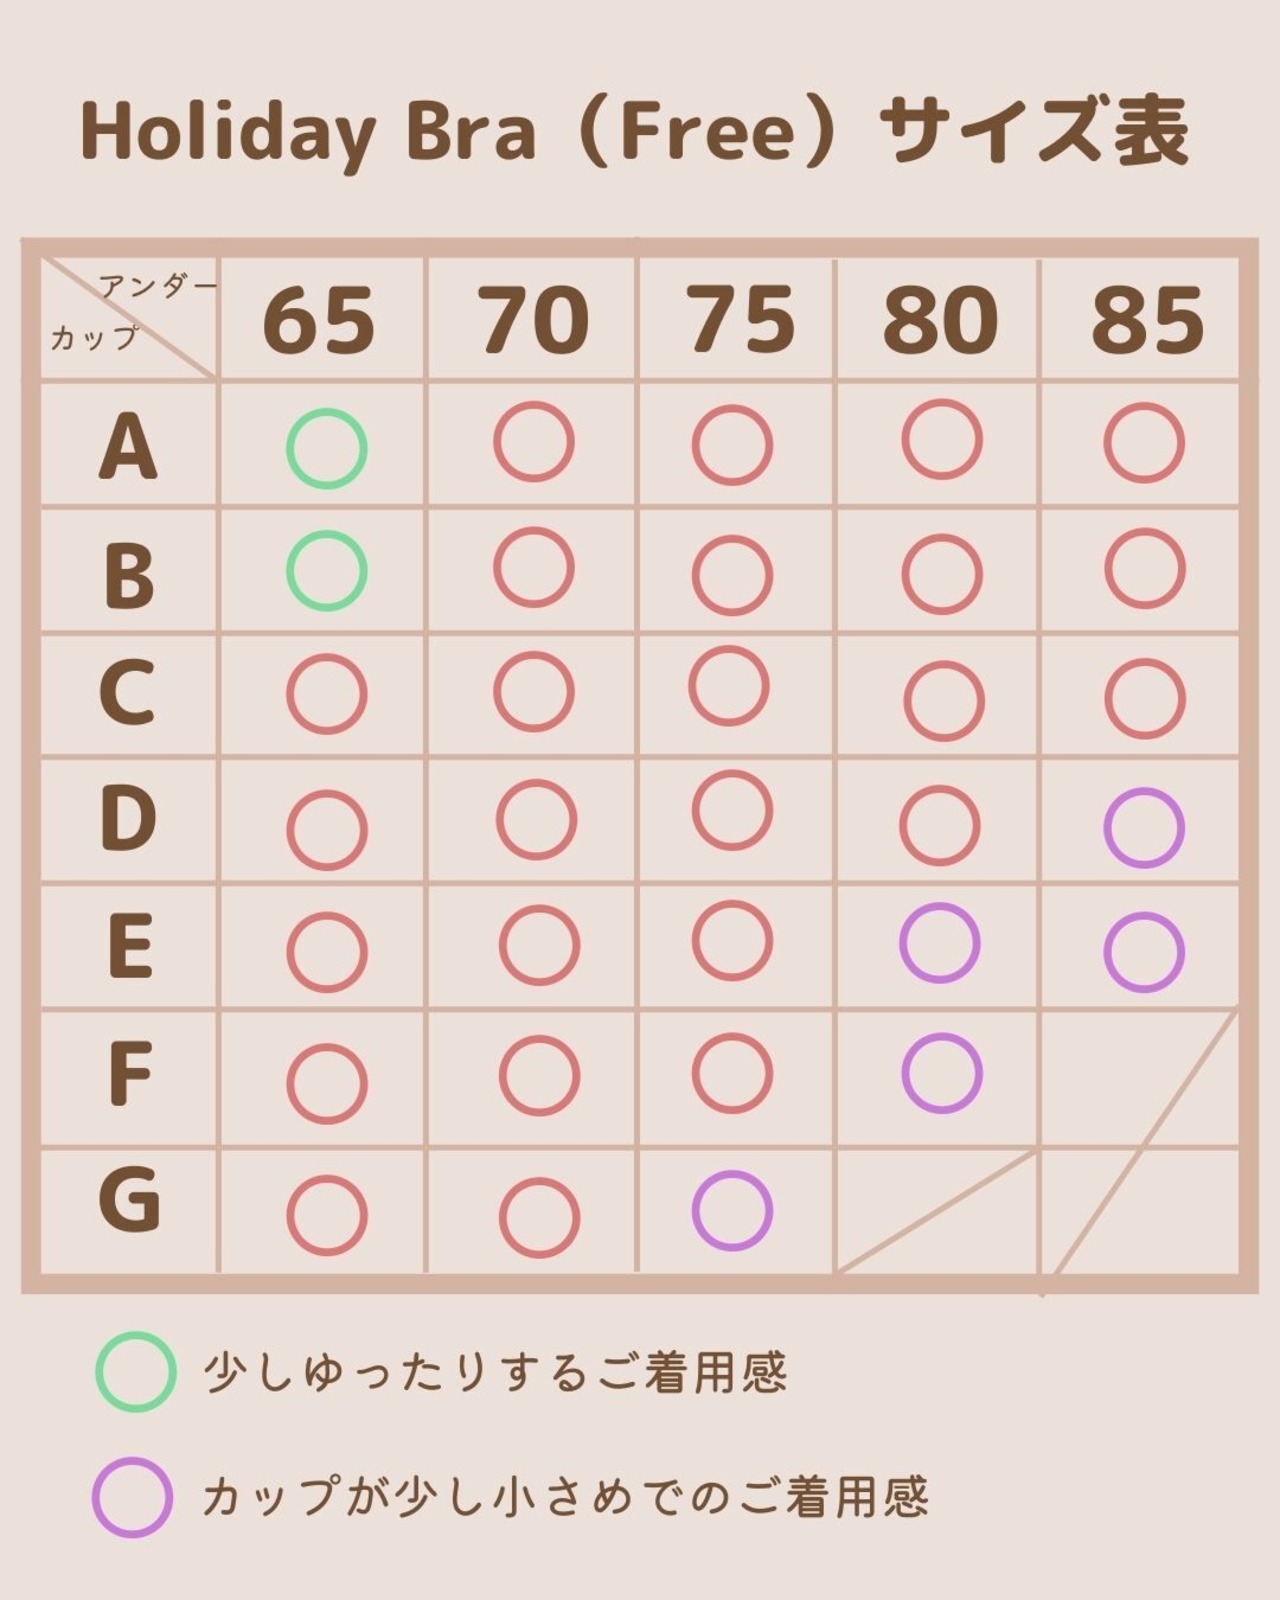
Task: Click the A cup row label
Action: (x=128, y=447)
